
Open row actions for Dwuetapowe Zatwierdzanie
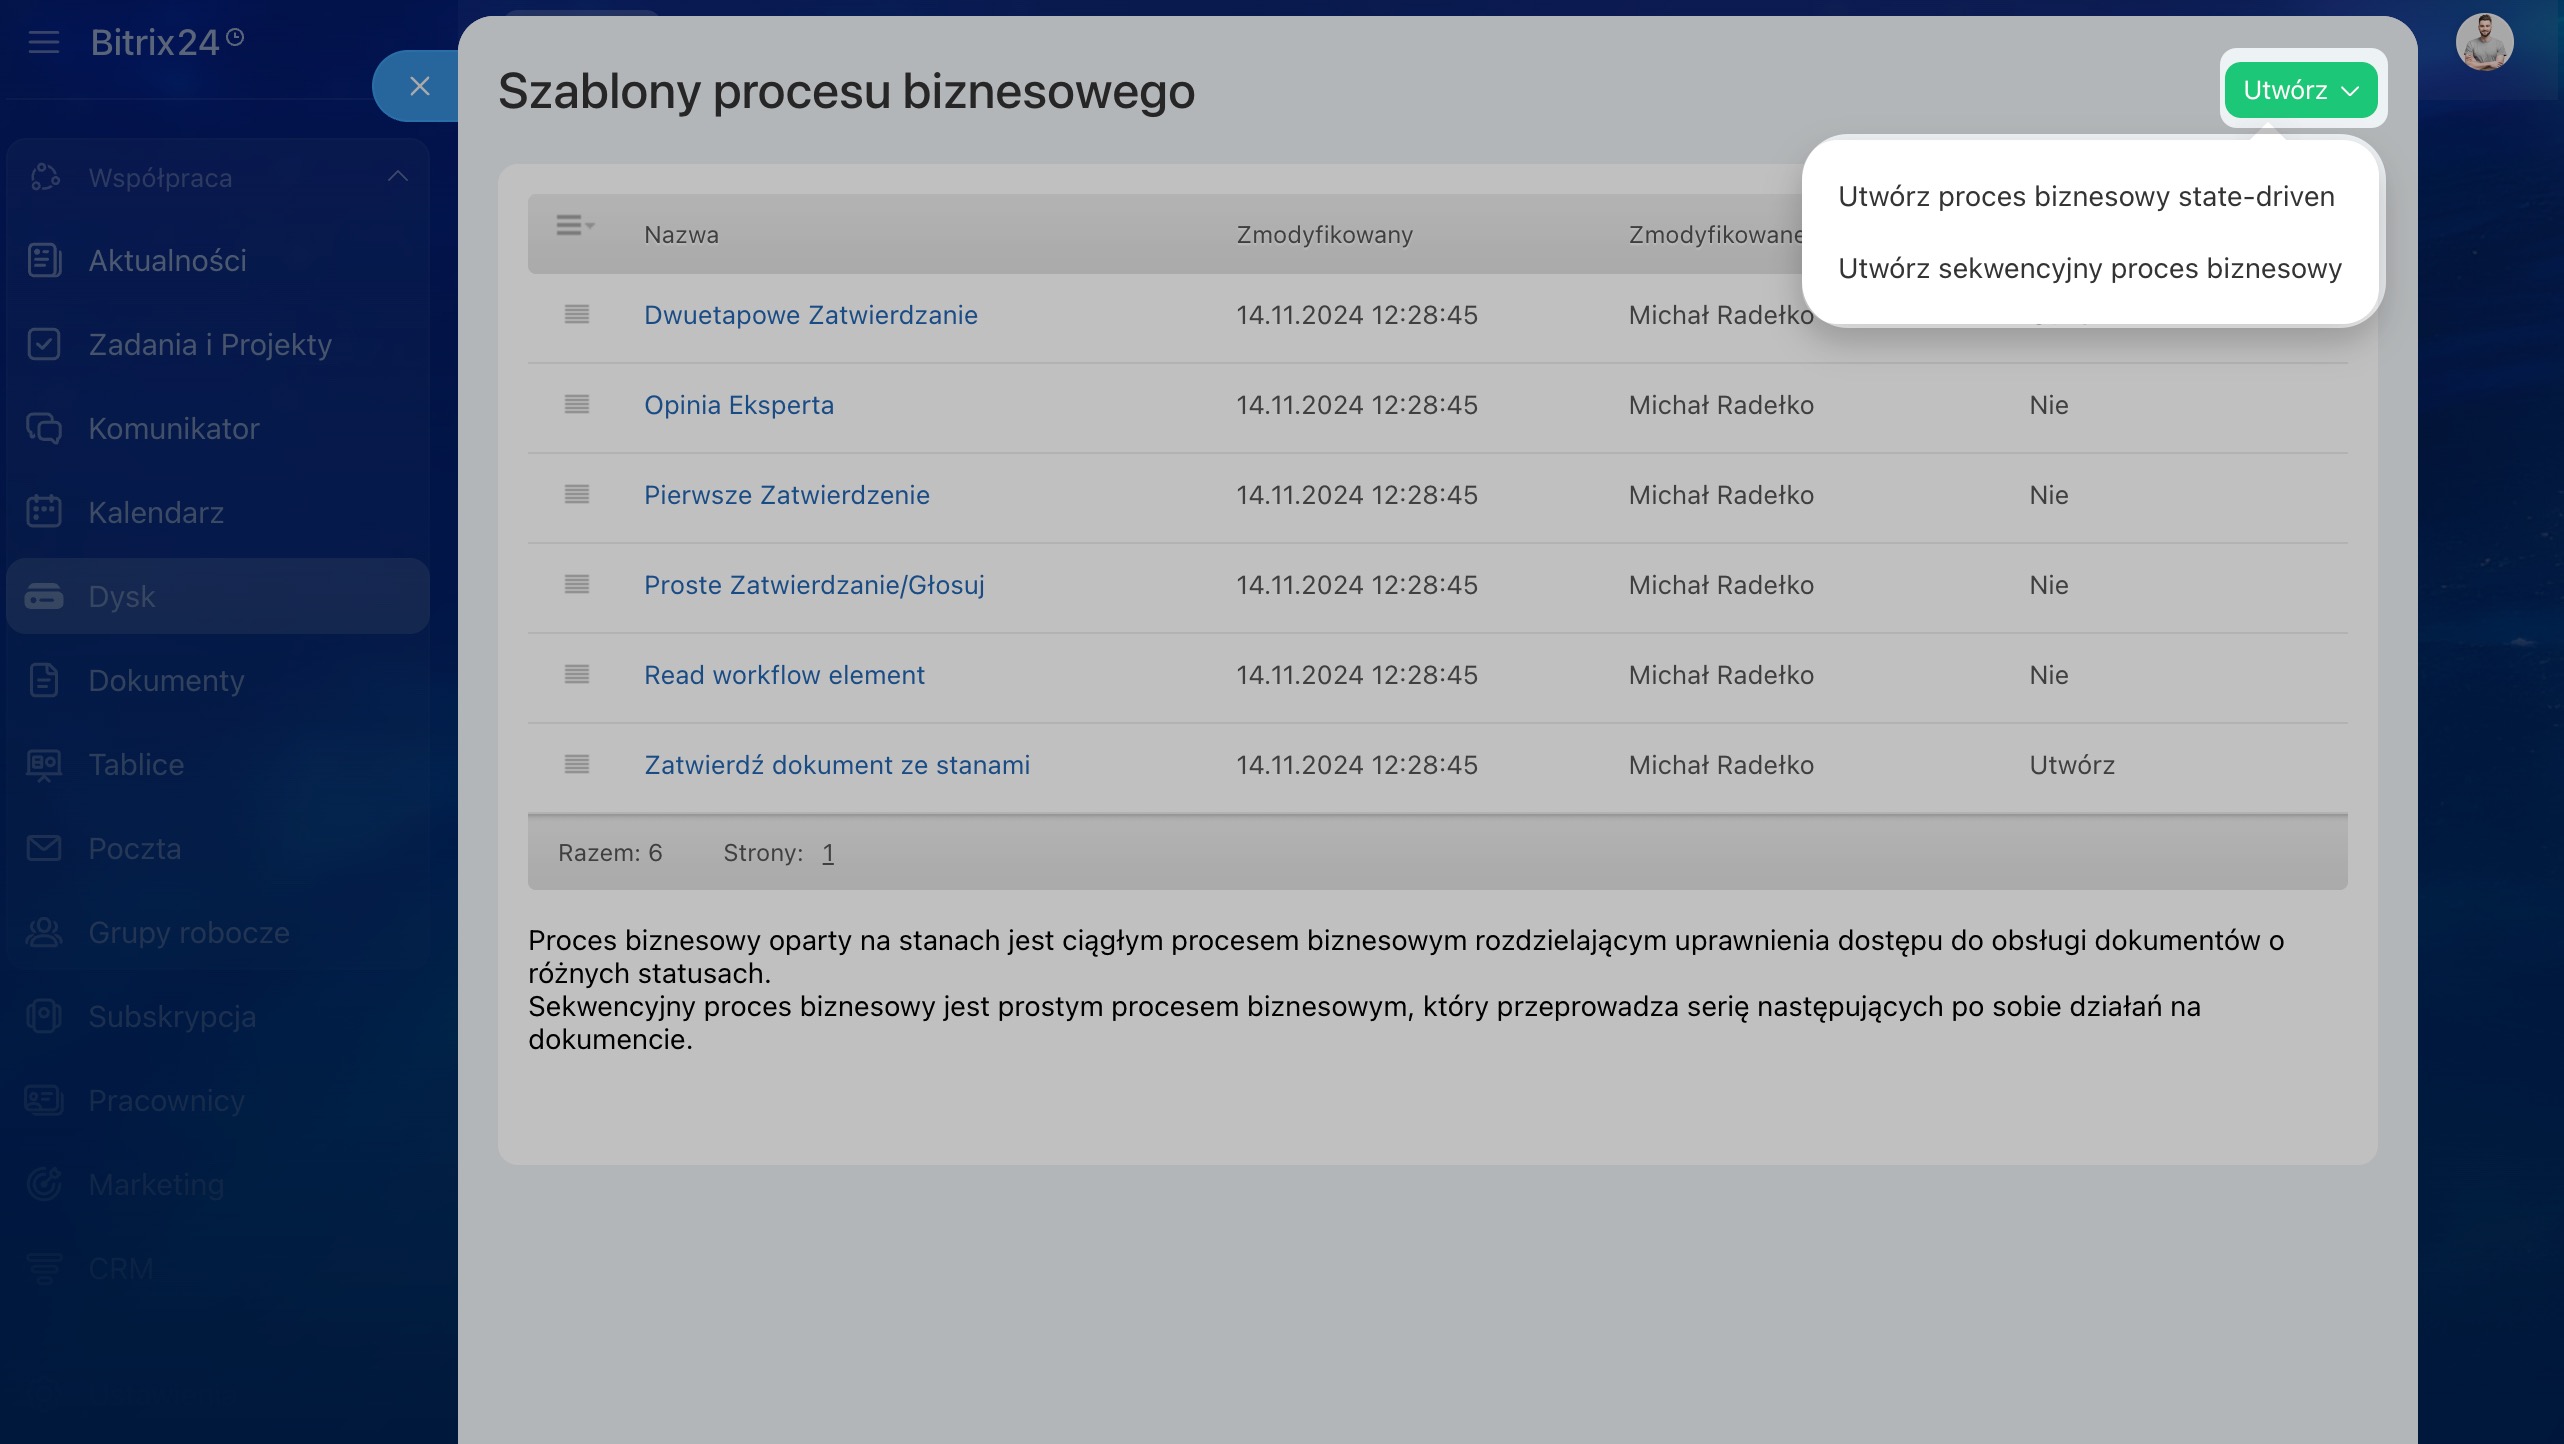point(577,315)
